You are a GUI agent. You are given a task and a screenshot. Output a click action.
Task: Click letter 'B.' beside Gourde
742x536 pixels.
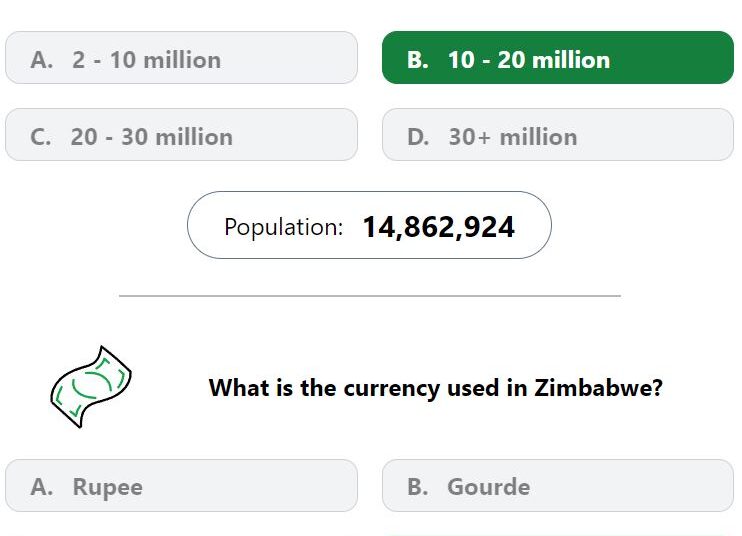click(x=418, y=487)
